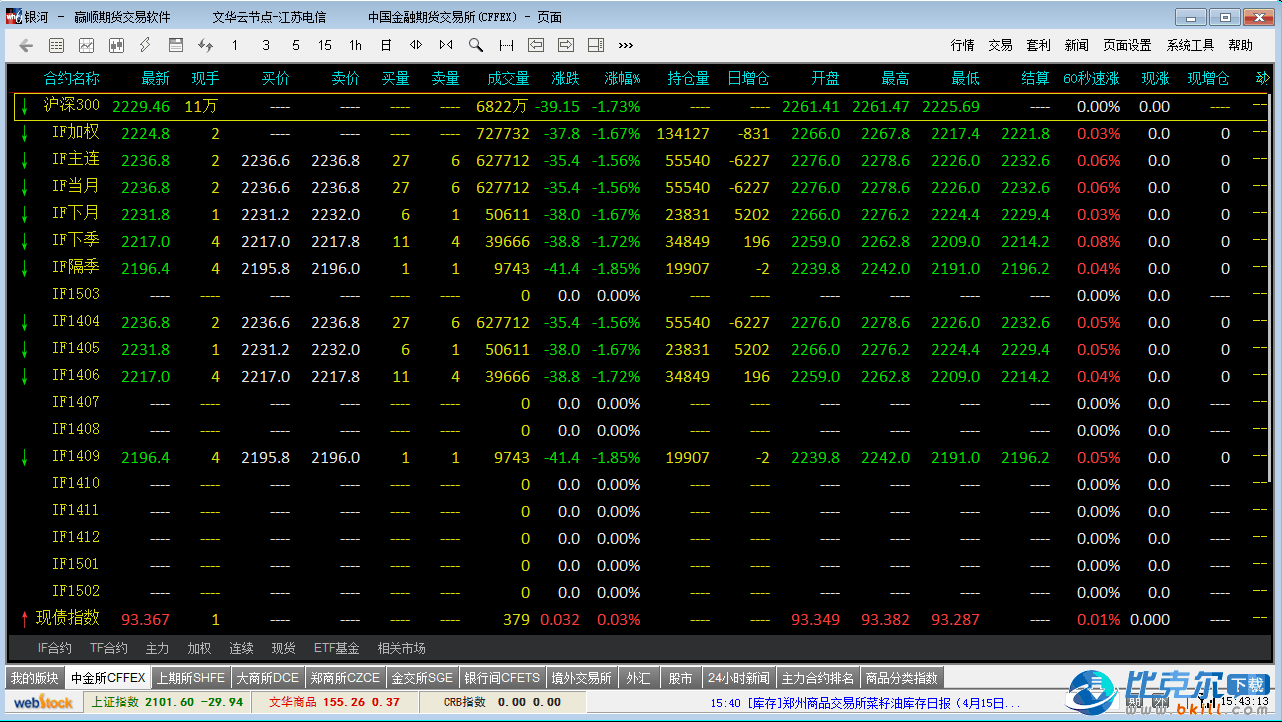Select the IF加权 contract row
The height and width of the screenshot is (722, 1282).
pos(640,133)
